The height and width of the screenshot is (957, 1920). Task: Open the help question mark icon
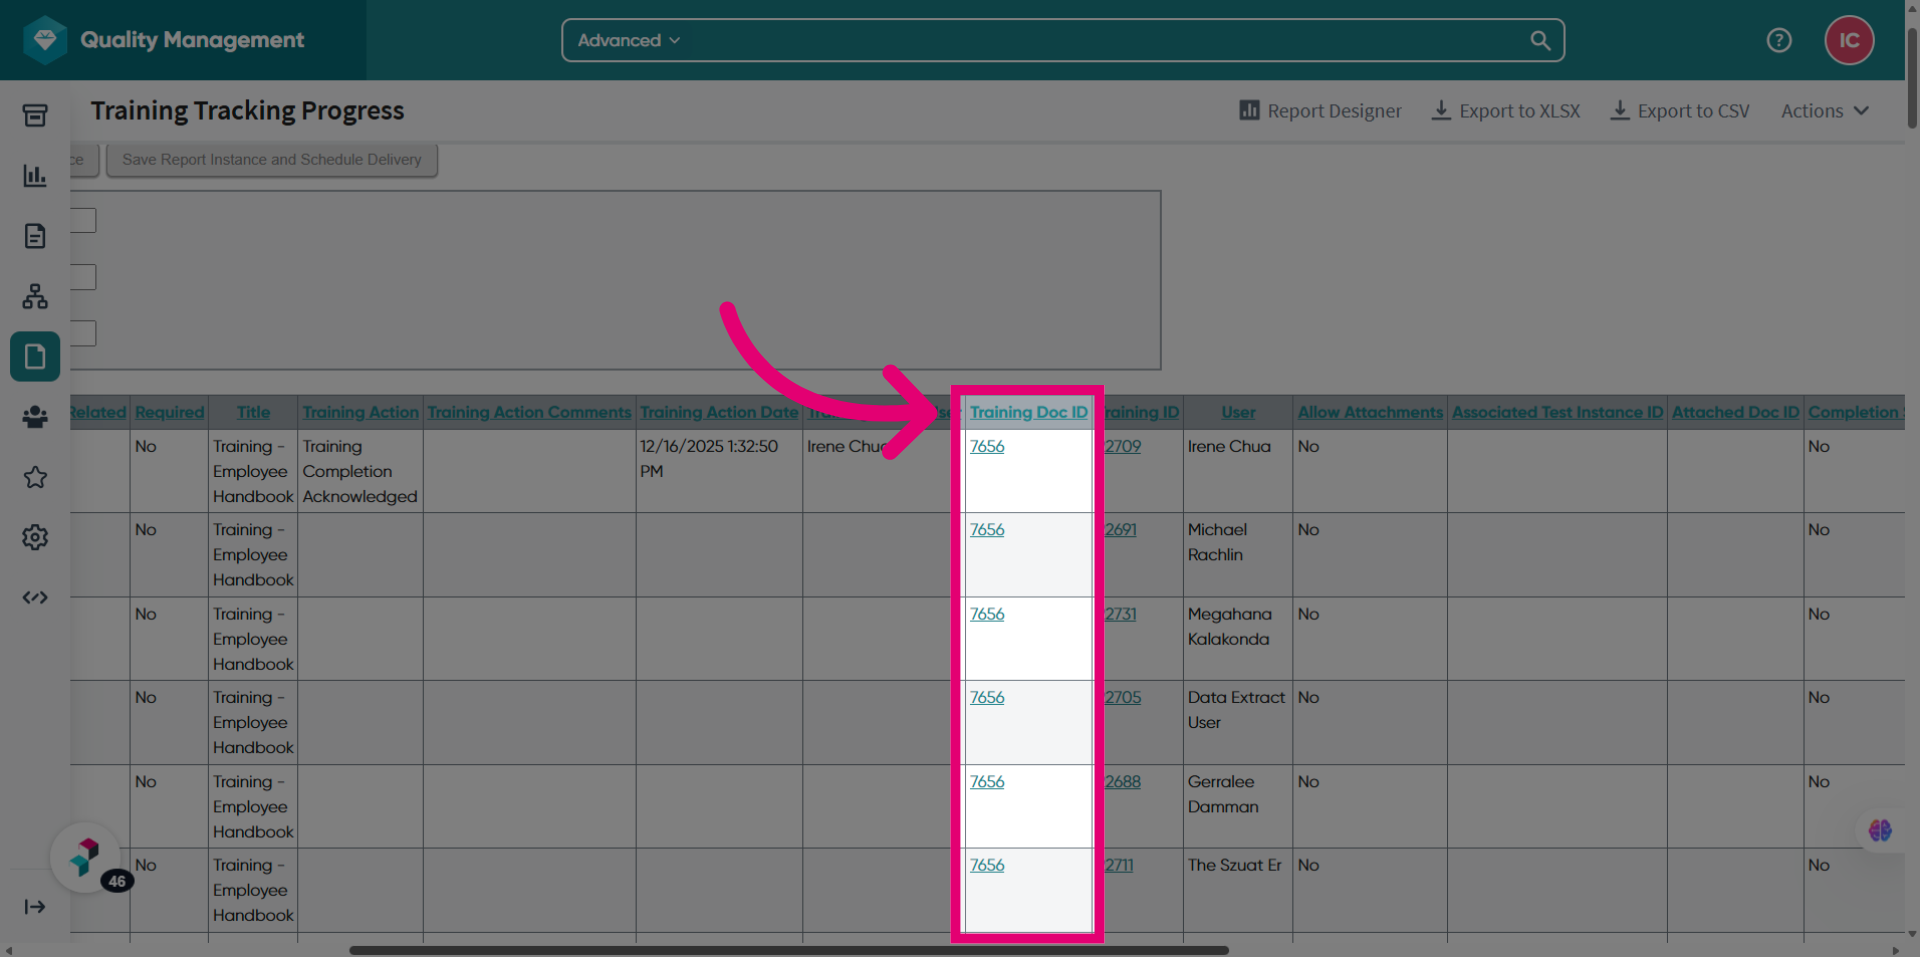click(x=1779, y=40)
